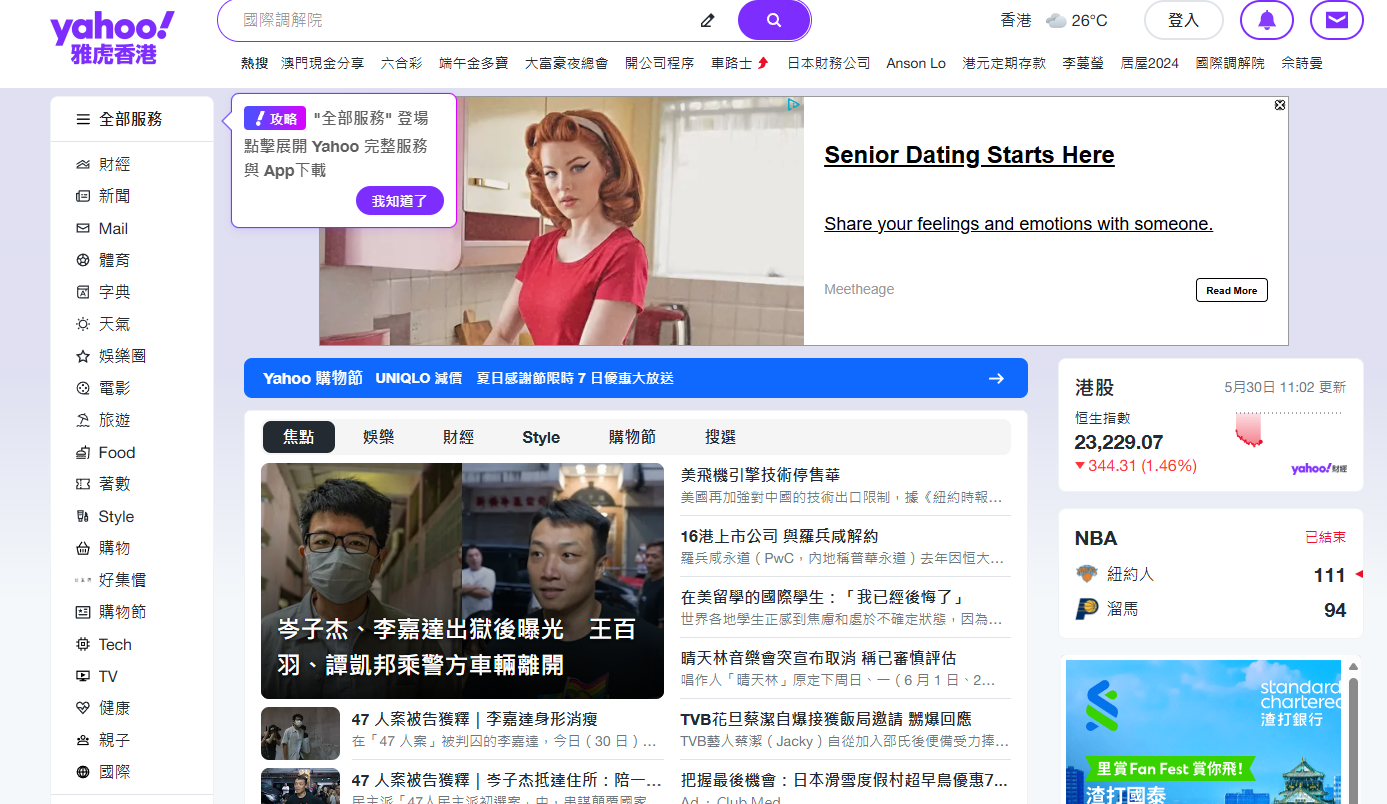Screen dimensions: 1387x804
Task: Open the 全部服務 hamburger menu icon
Action: [x=83, y=119]
